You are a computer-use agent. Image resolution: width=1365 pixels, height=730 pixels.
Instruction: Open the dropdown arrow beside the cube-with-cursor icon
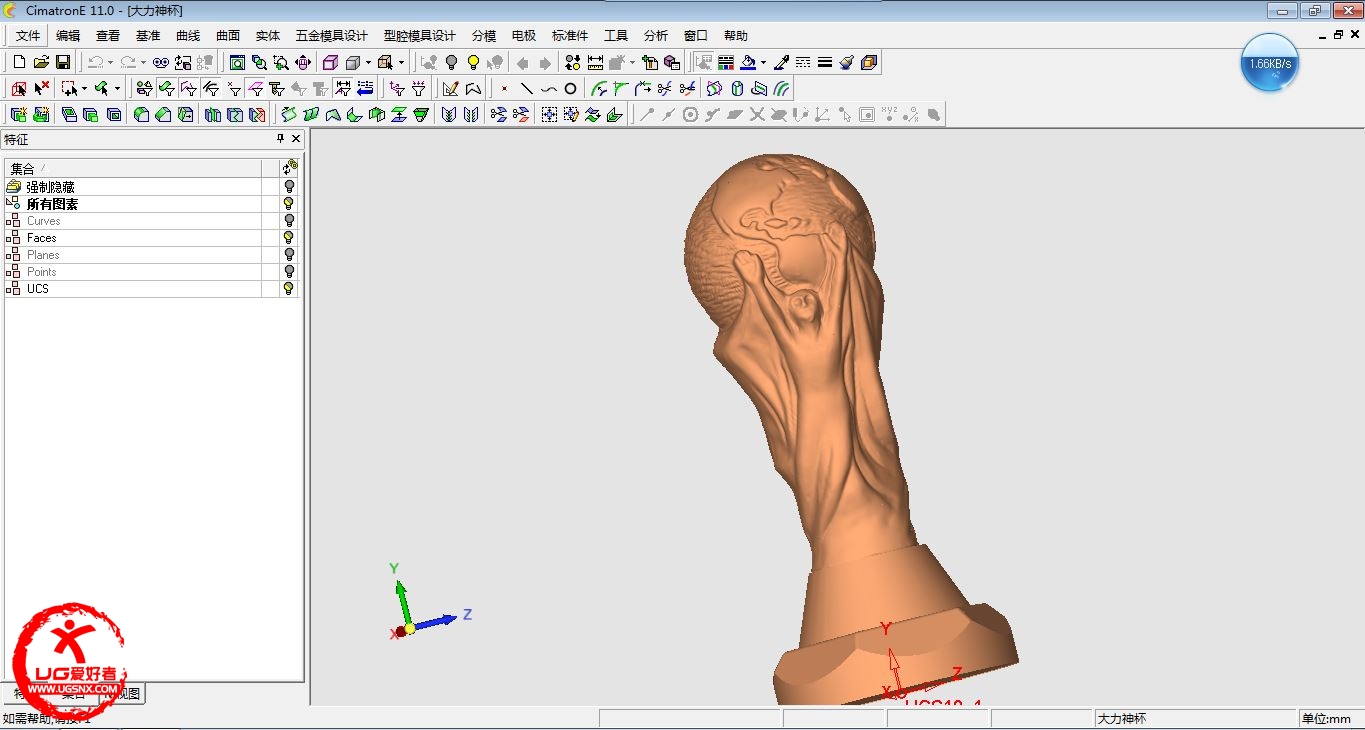click(x=402, y=62)
